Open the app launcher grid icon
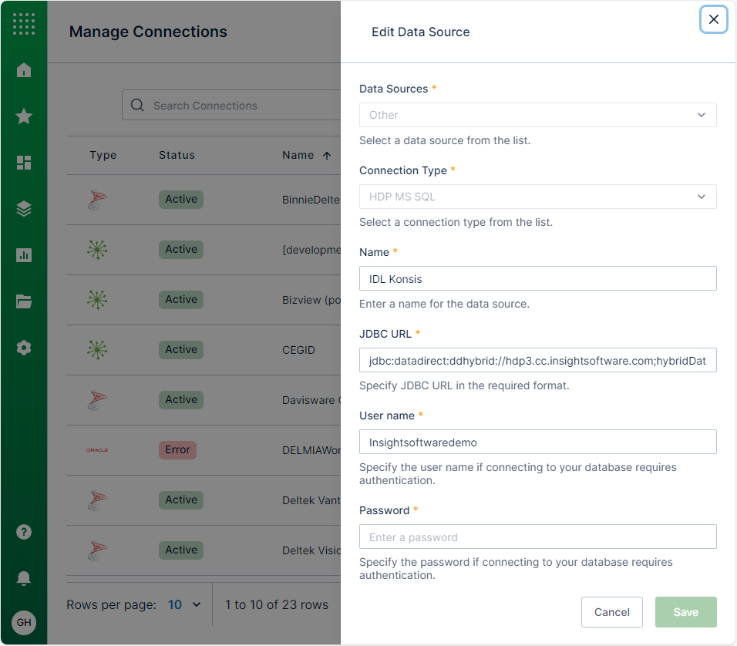Screen dimensions: 737x646 (24, 24)
